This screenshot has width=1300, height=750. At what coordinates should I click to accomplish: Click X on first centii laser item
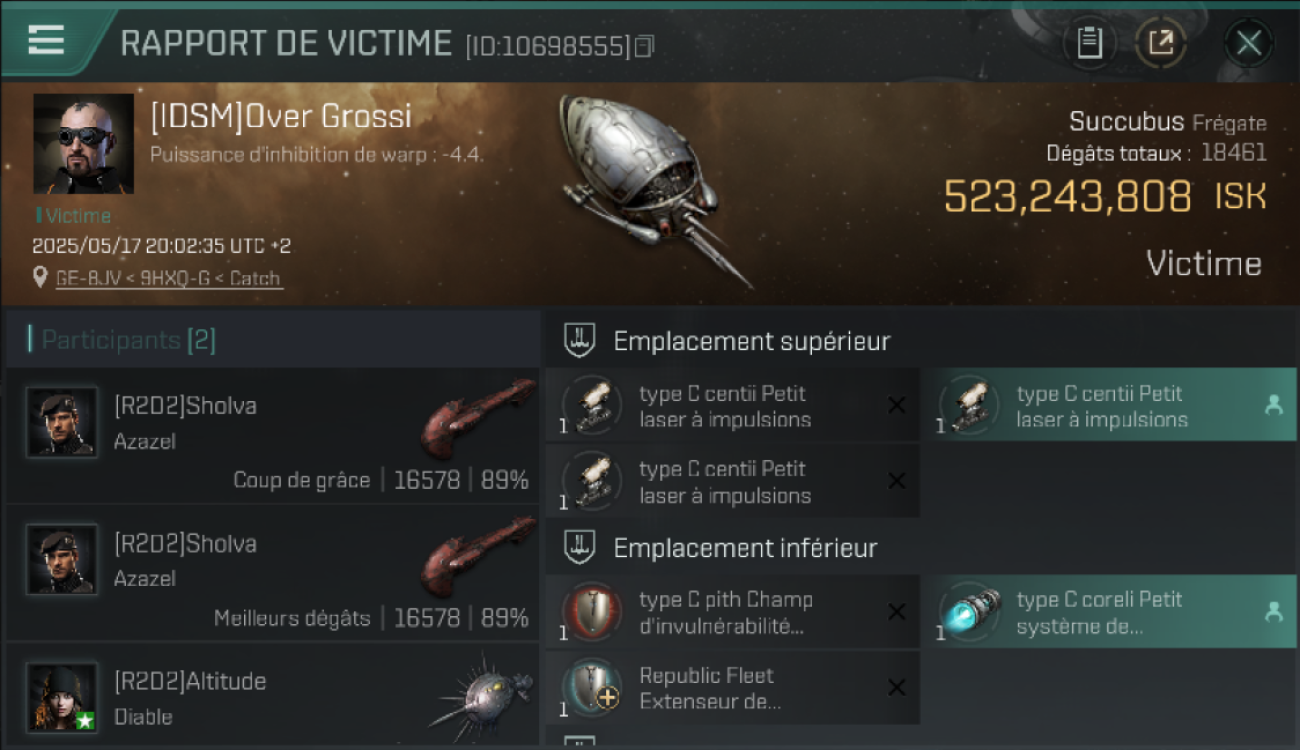click(897, 405)
